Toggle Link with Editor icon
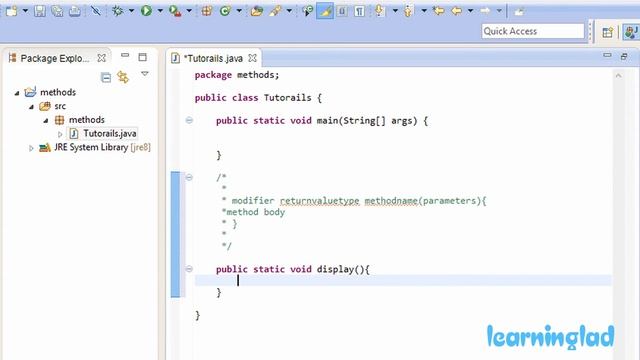 coord(123,77)
